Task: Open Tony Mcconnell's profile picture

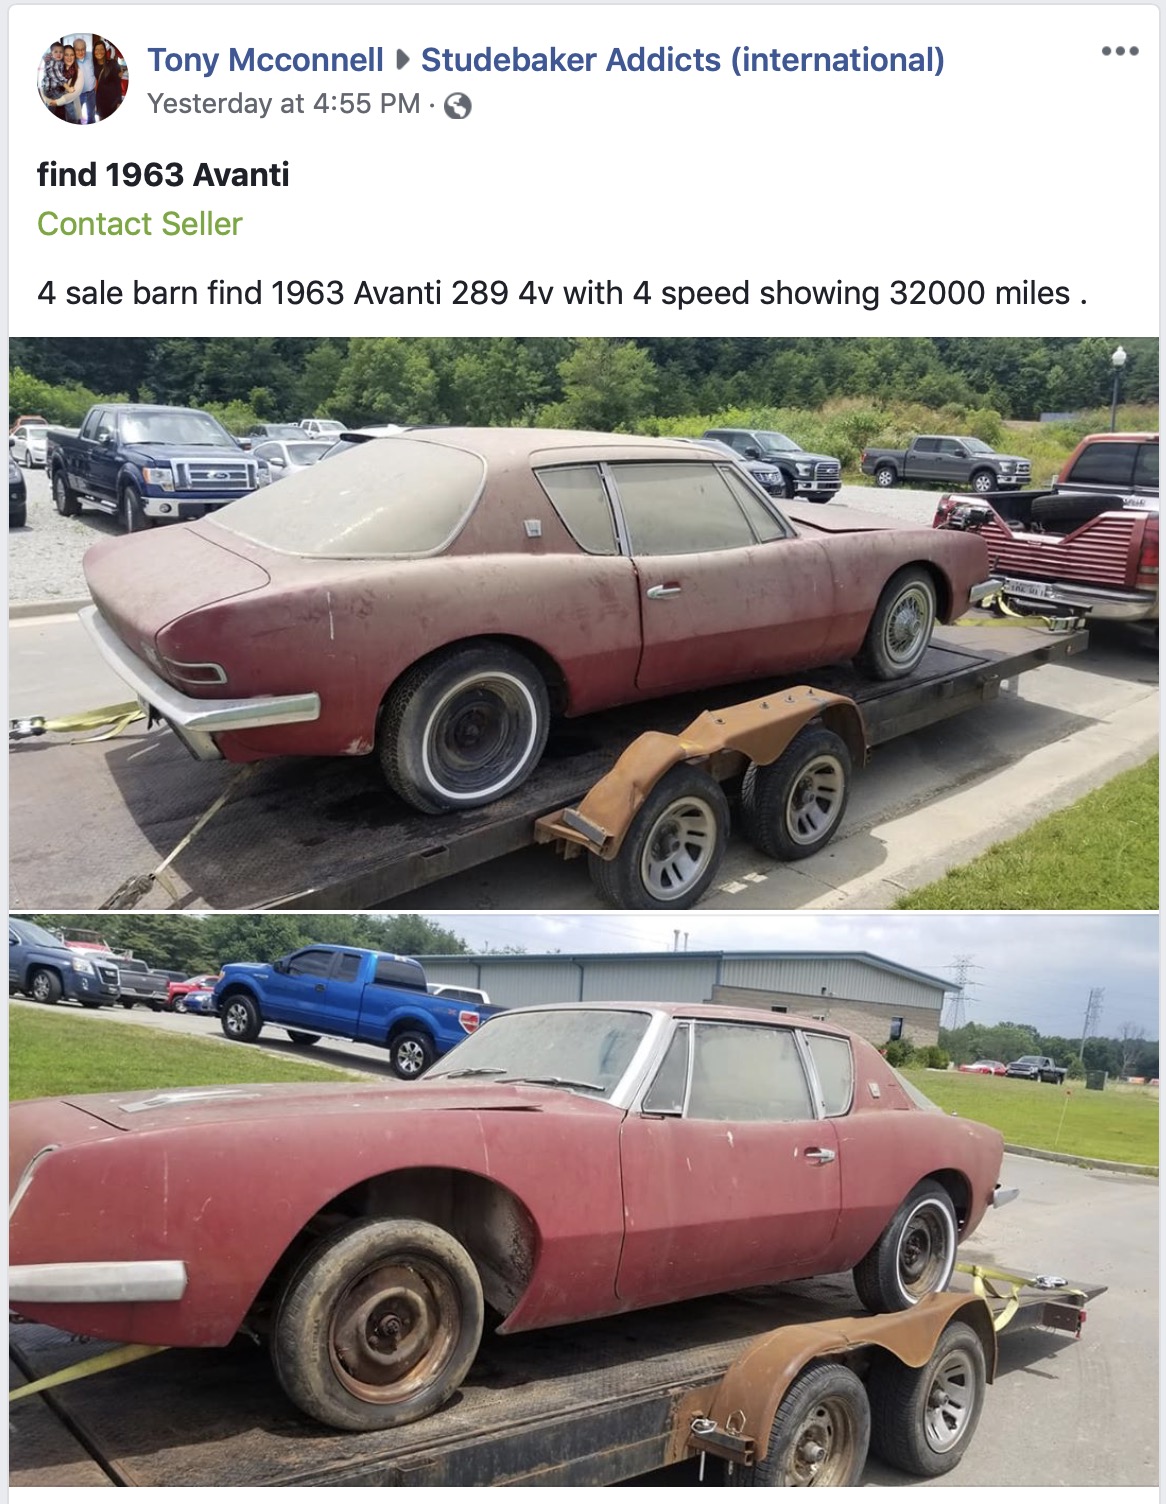Action: click(83, 79)
